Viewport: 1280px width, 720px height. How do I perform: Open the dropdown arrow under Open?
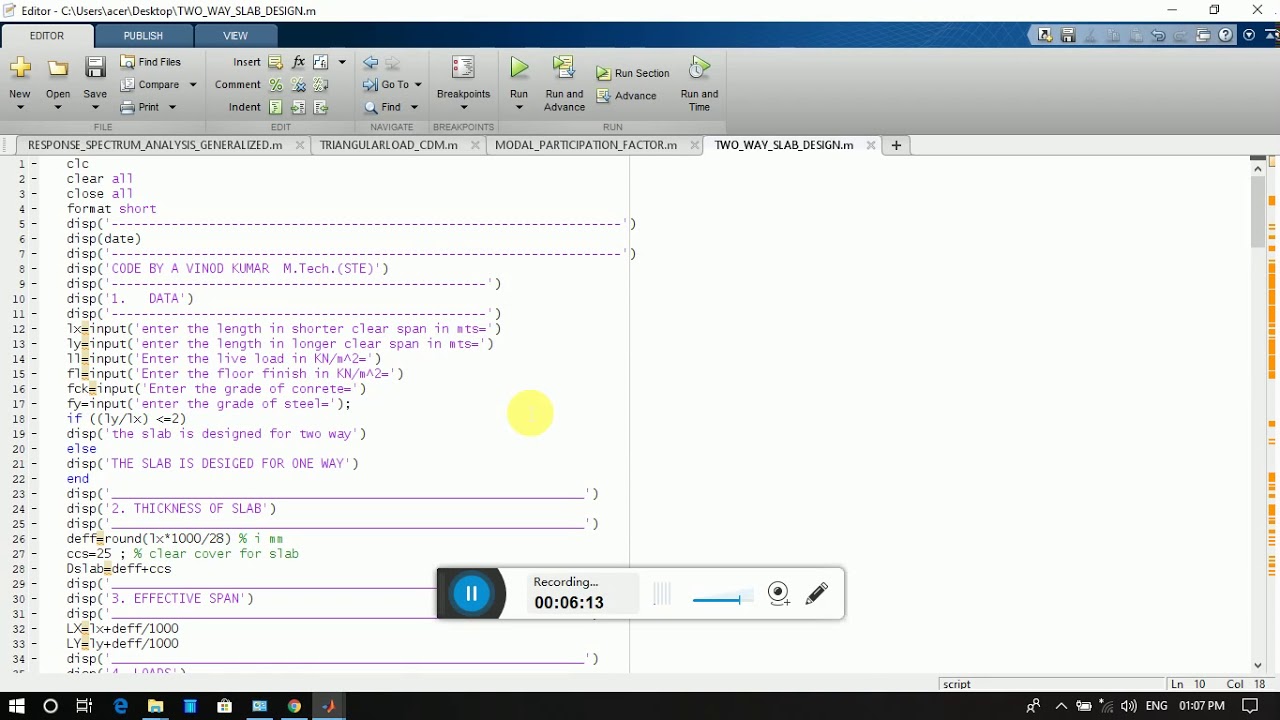[x=58, y=107]
